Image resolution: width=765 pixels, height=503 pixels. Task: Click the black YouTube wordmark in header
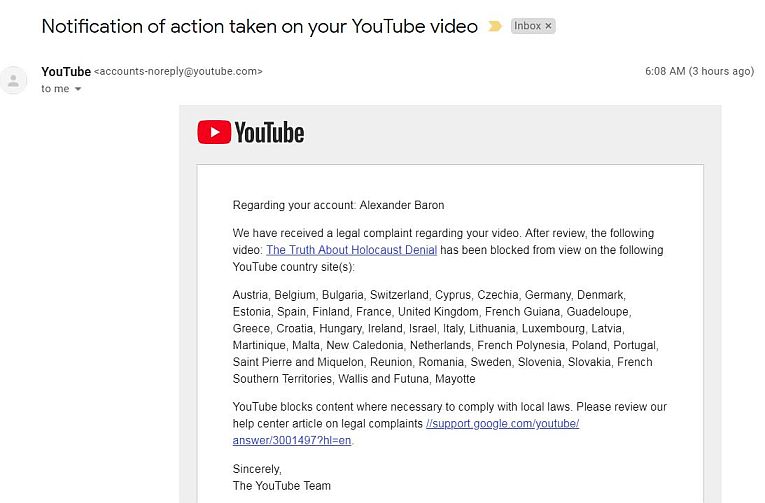tap(269, 132)
